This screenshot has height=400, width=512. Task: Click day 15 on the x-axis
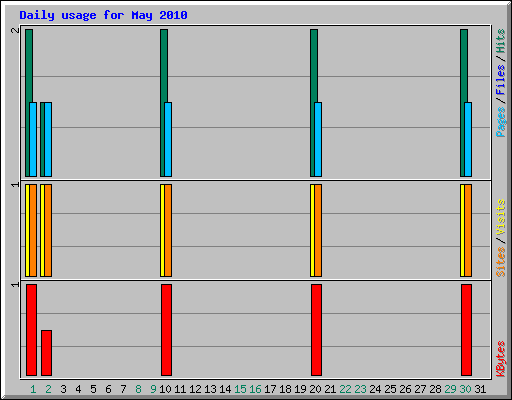coord(240,389)
